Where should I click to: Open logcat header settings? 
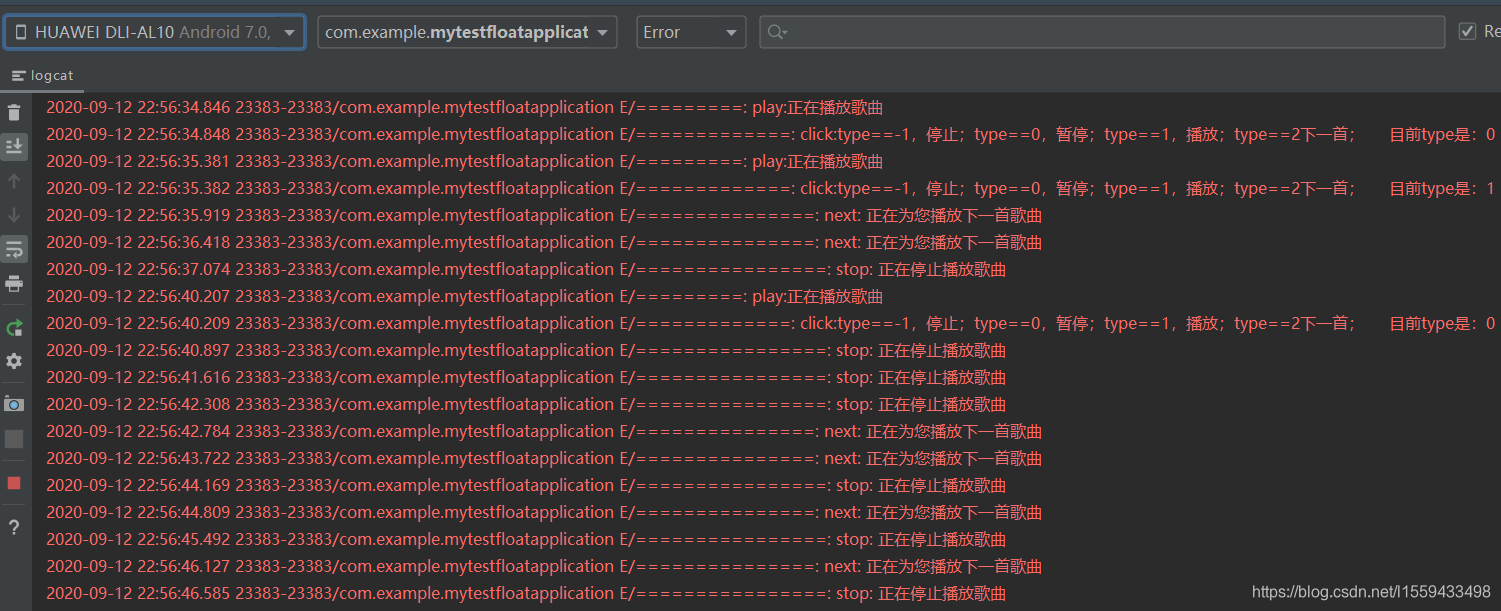[14, 361]
